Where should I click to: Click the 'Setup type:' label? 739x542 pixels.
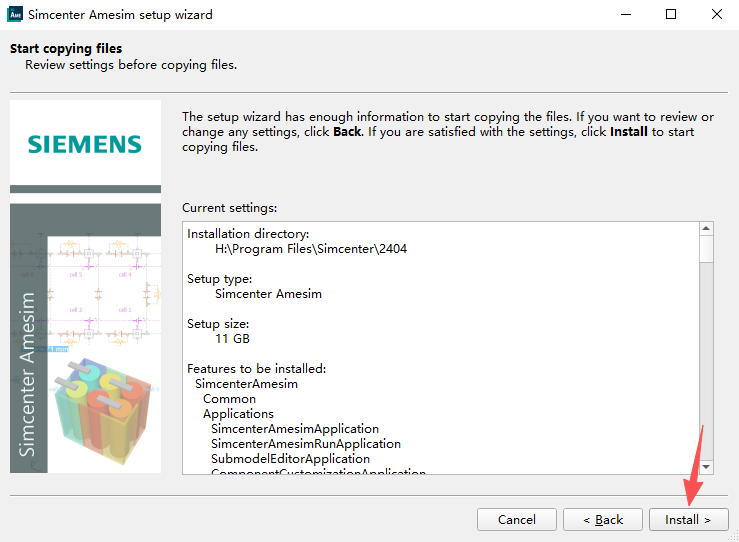(x=220, y=279)
